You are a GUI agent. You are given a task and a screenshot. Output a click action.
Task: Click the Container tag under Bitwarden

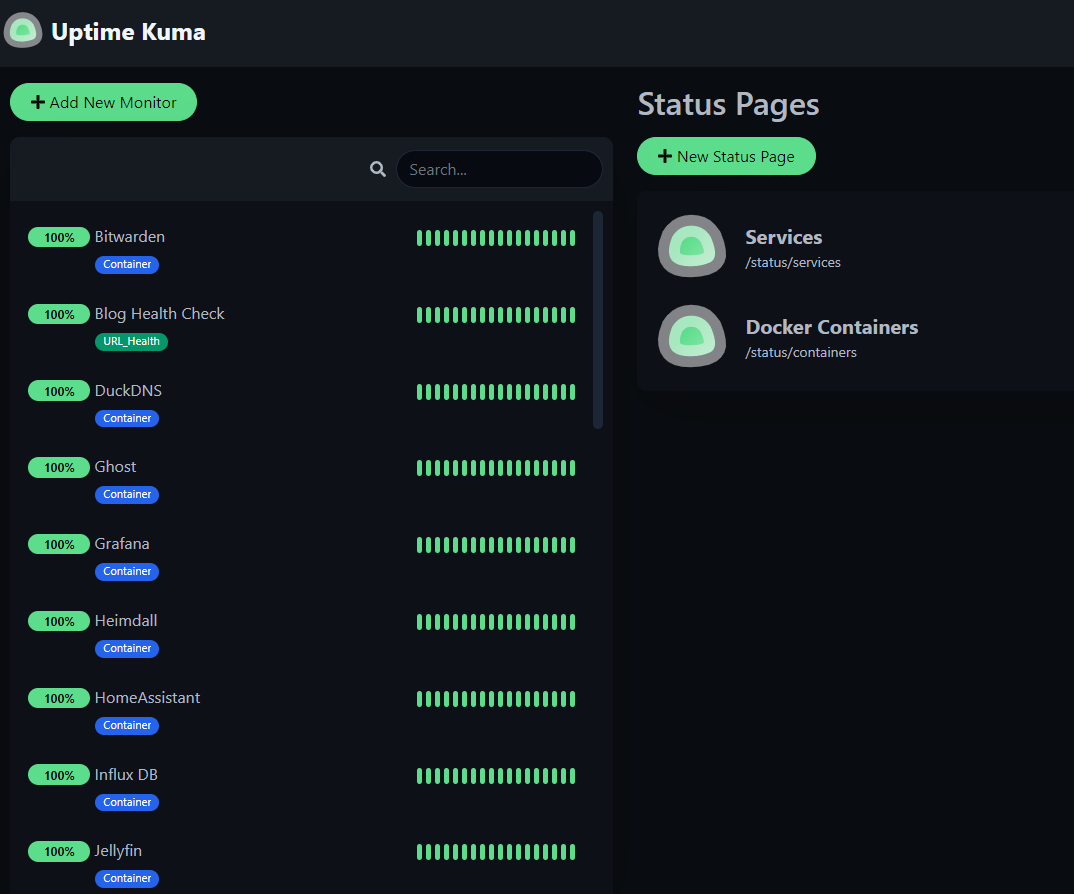127,264
